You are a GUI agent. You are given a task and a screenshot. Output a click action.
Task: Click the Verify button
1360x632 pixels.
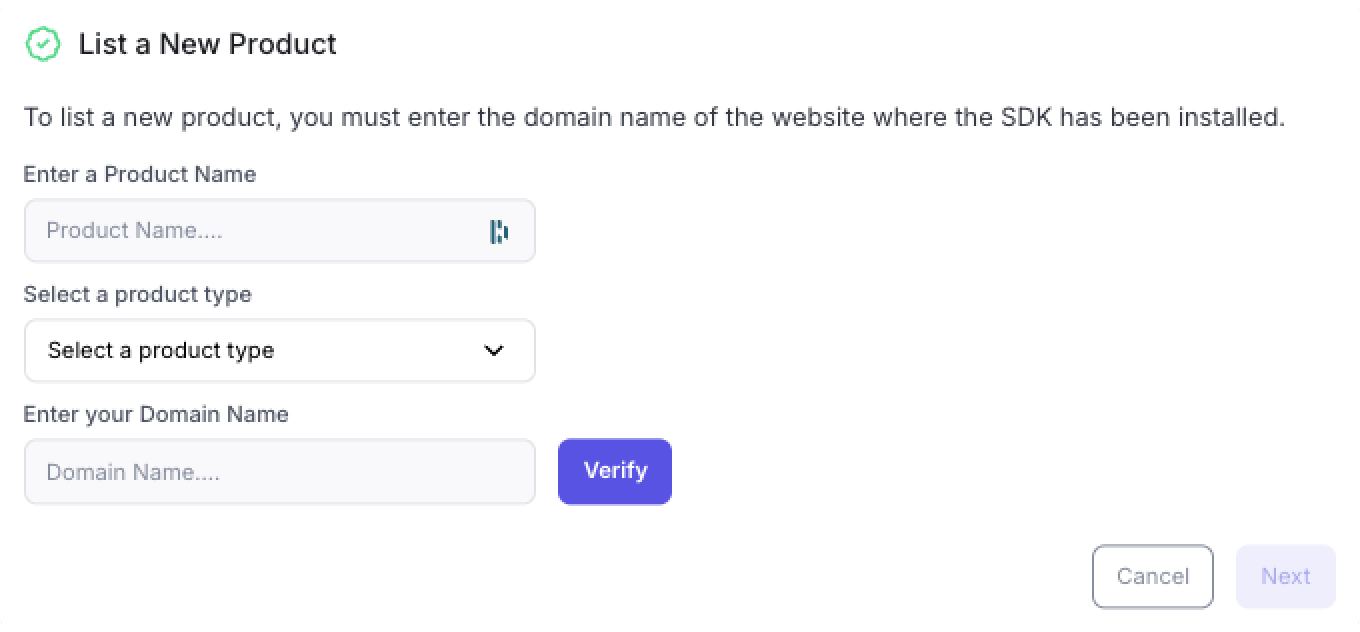tap(615, 471)
